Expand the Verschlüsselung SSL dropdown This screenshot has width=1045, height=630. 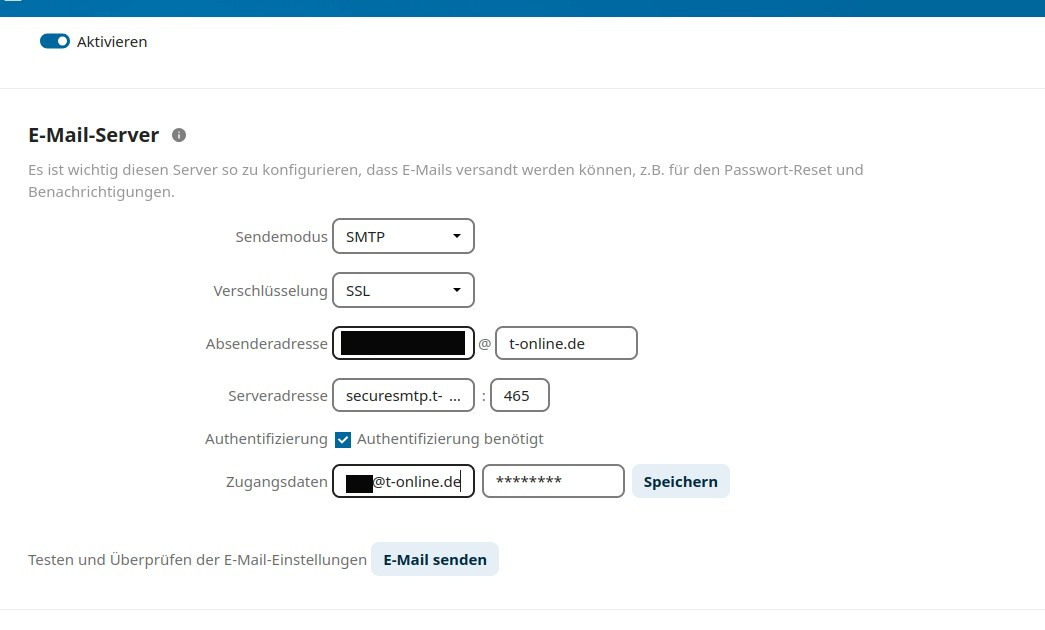pos(403,291)
